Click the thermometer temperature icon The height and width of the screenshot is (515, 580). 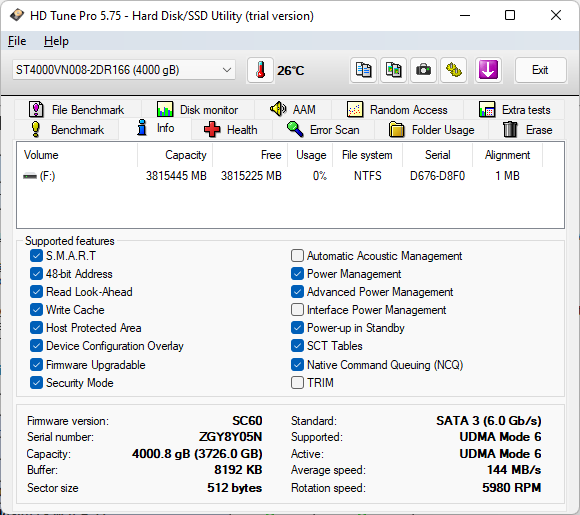(260, 70)
